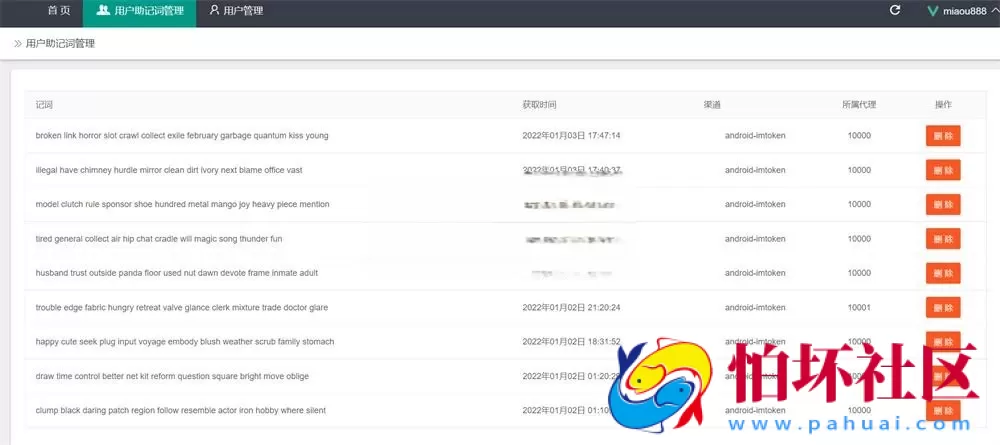Viewport: 1000px width, 445px height.
Task: Click the refresh icon in the top bar
Action: tap(895, 11)
